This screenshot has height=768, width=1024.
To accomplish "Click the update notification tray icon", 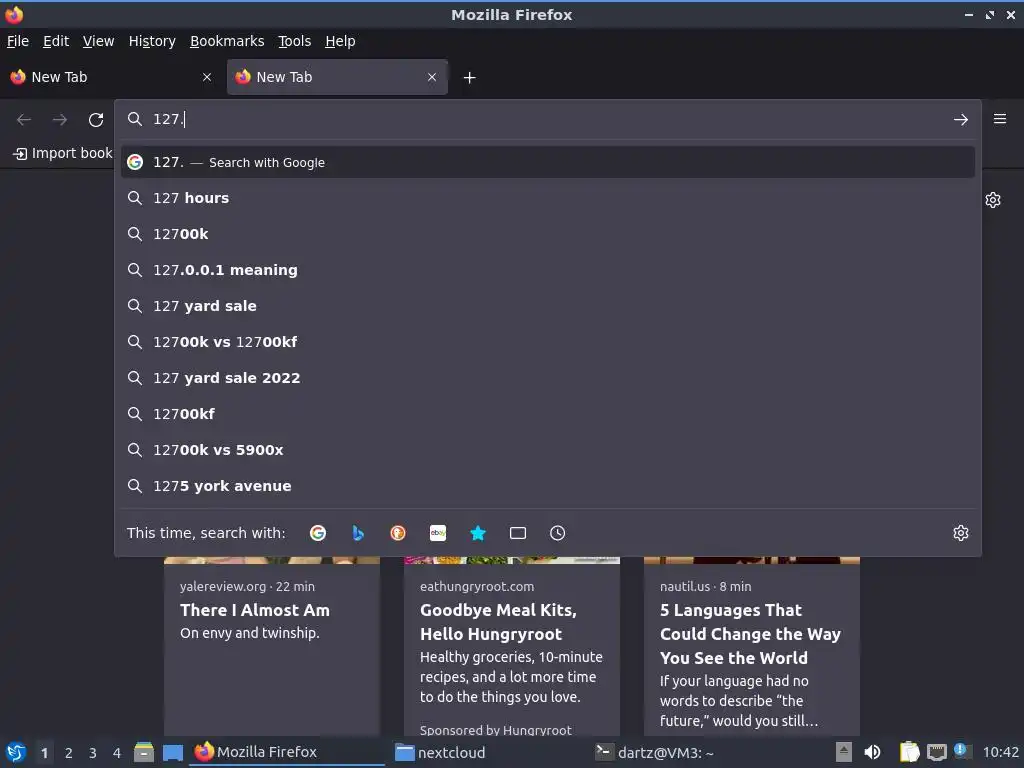I will tap(961, 750).
